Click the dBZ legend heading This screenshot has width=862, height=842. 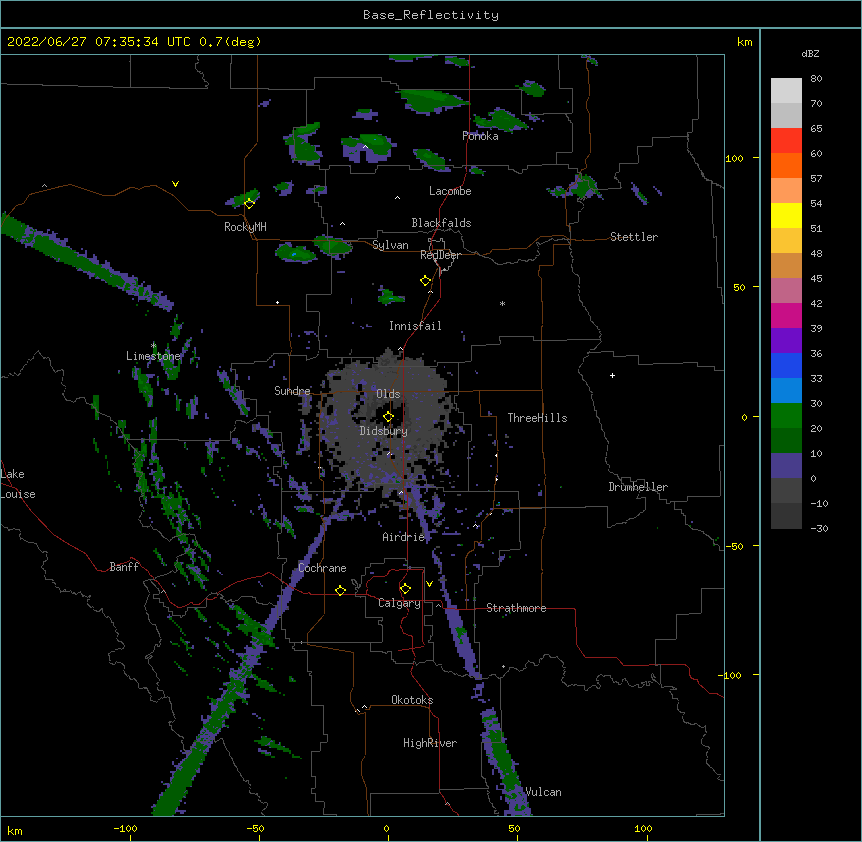[810, 54]
